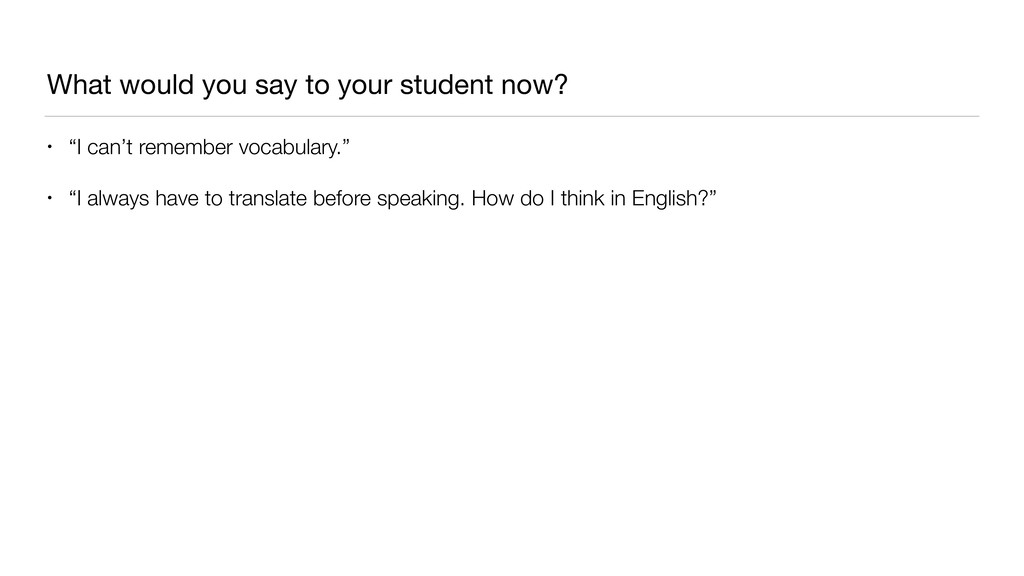The width and height of the screenshot is (1024, 576).
Task: Click the word "English" in the second bullet
Action: 670,198
